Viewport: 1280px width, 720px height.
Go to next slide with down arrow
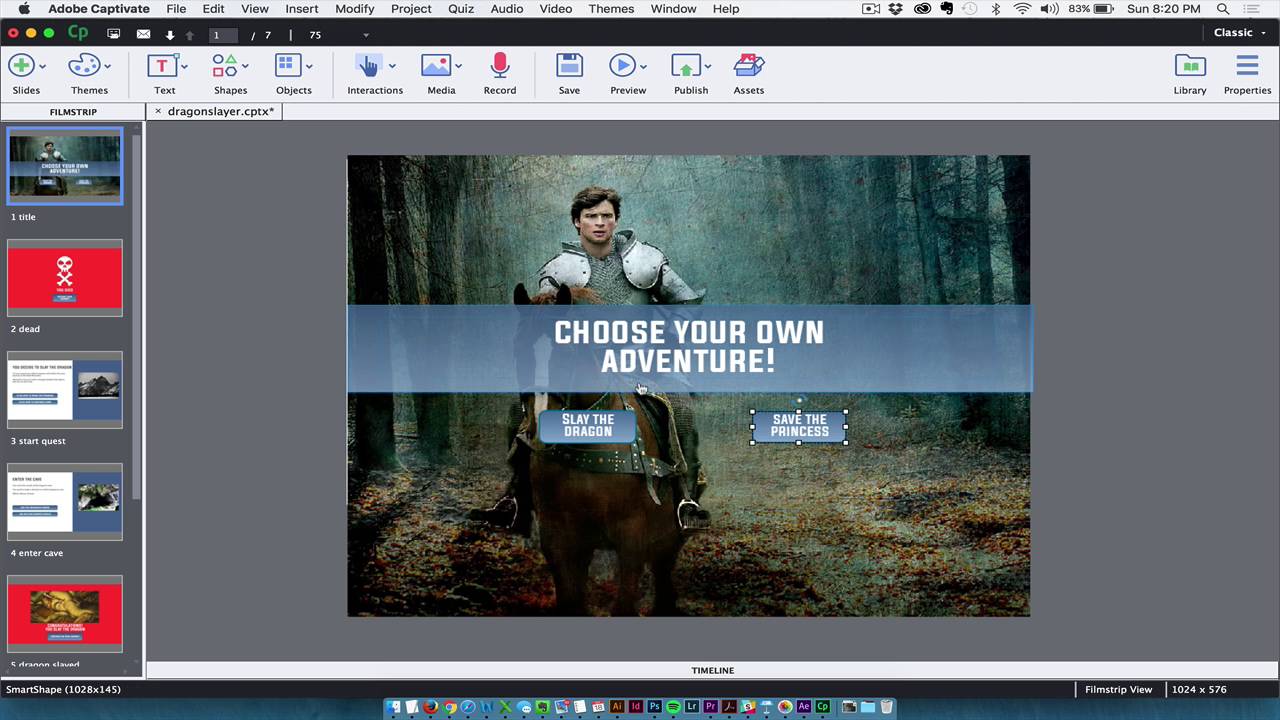pos(170,35)
